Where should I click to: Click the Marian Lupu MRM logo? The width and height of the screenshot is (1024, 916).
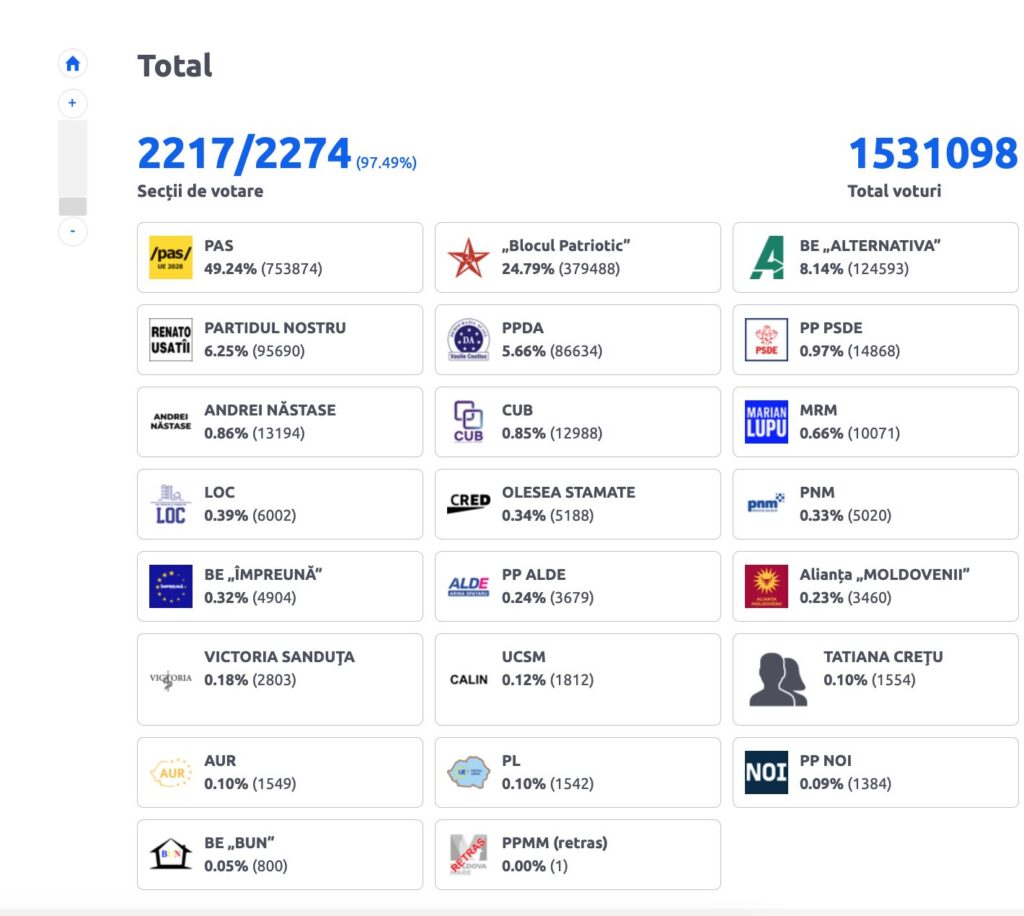[x=766, y=422]
